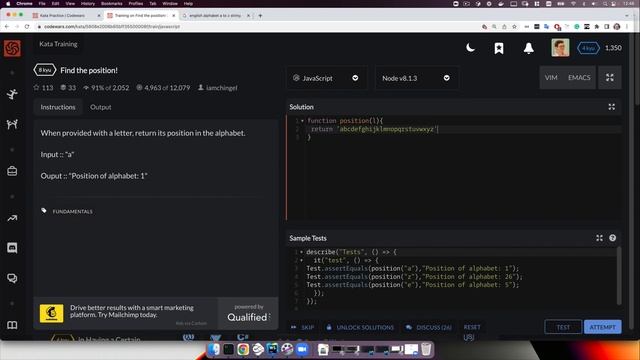This screenshot has width=640, height=360.
Task: Skip this kata
Action: click(x=303, y=327)
